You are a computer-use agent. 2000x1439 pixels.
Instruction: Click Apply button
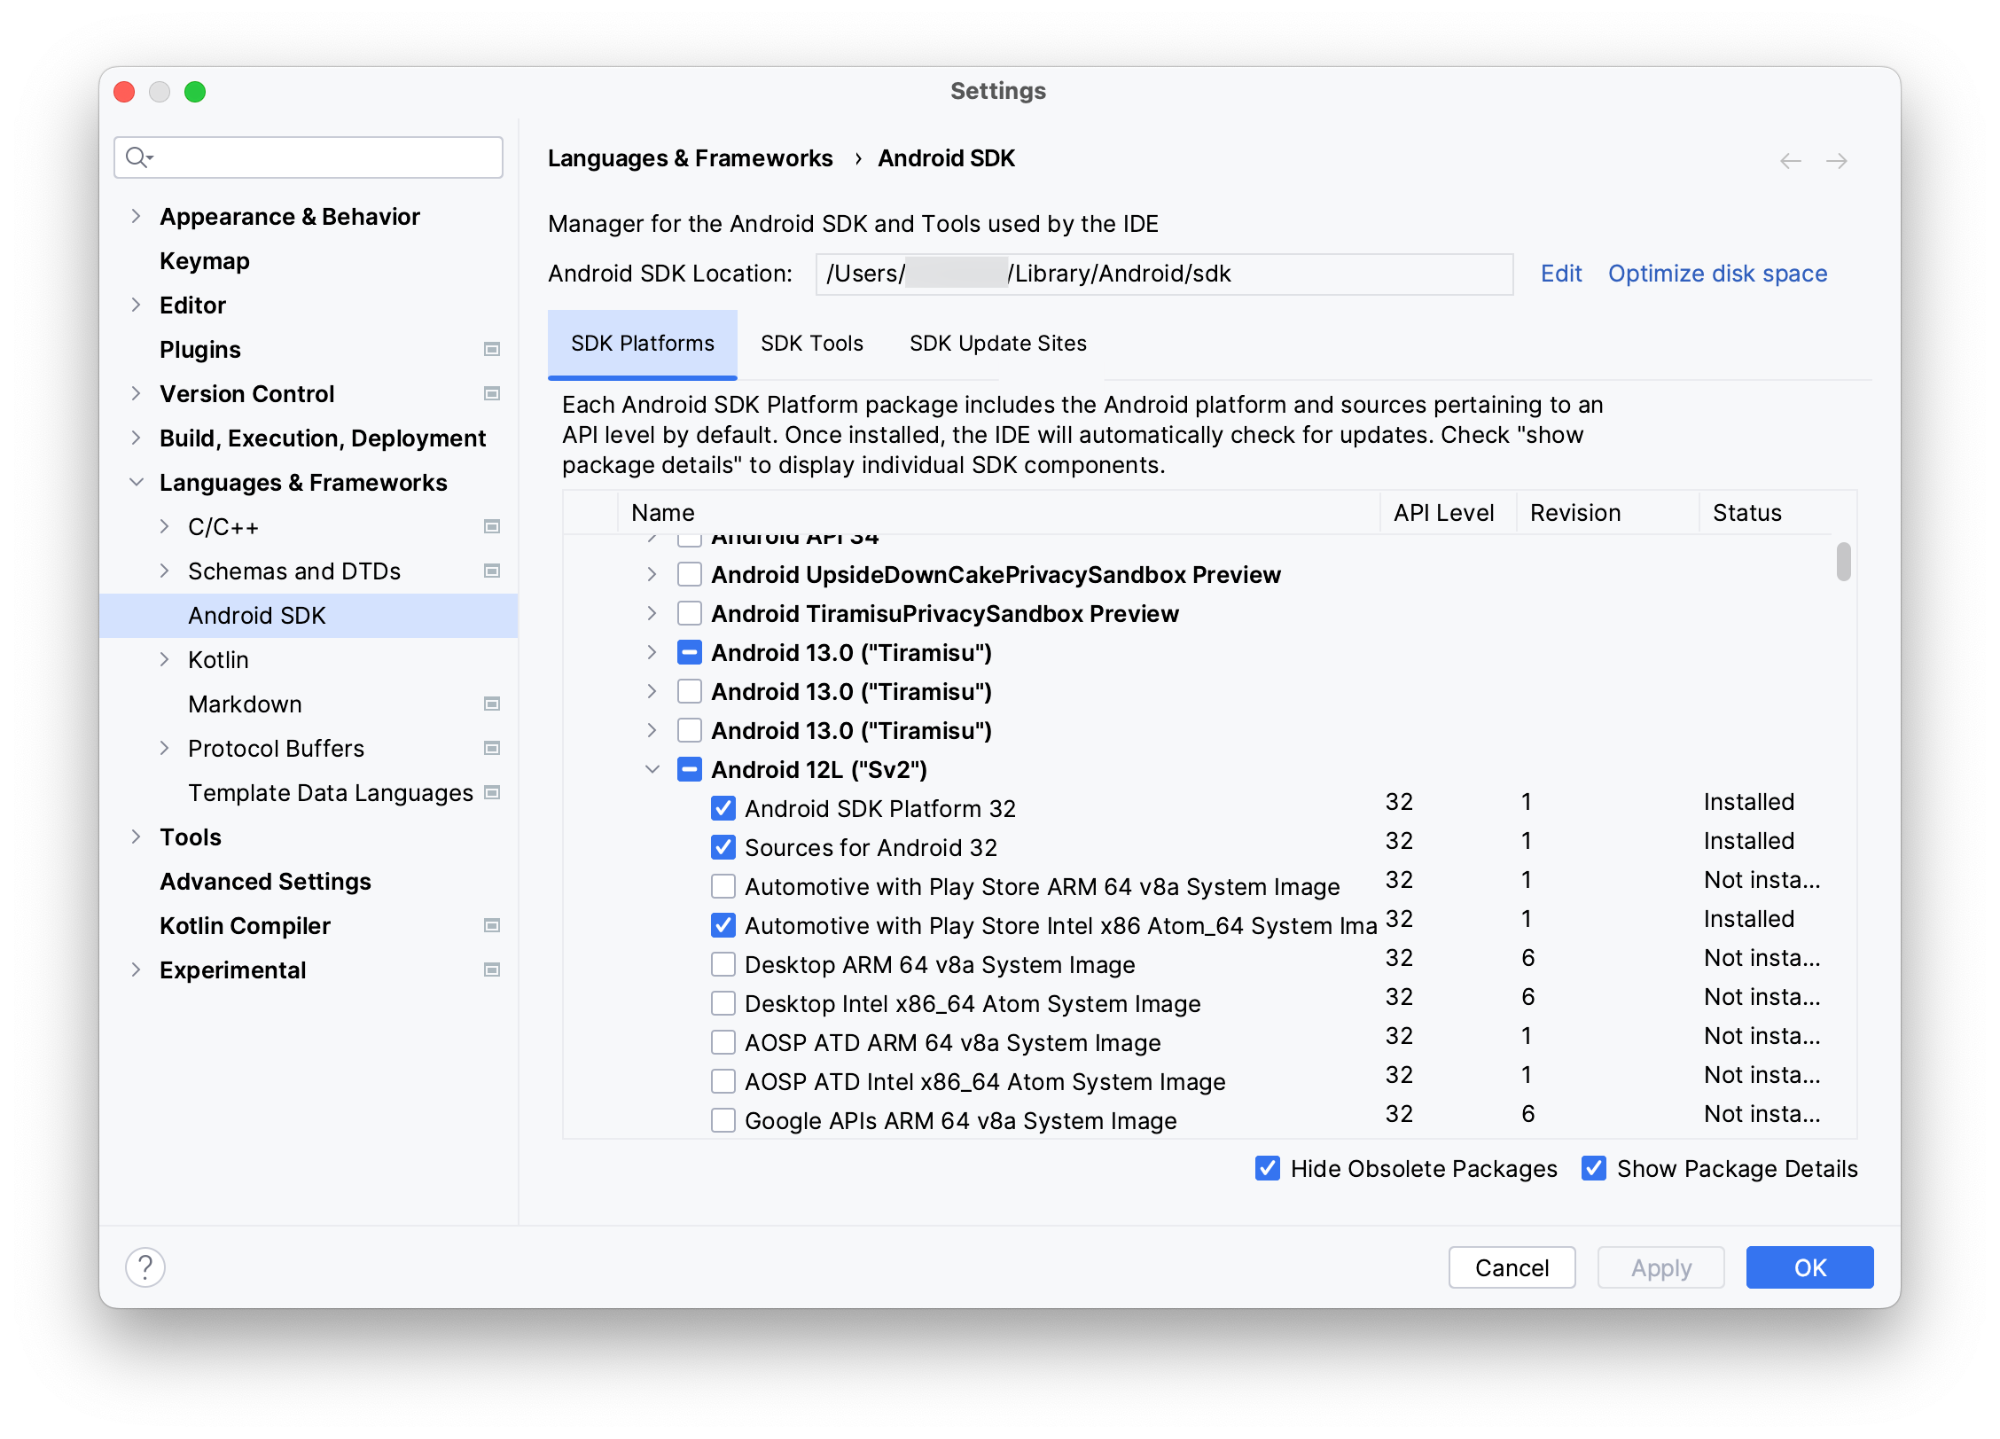(1658, 1267)
